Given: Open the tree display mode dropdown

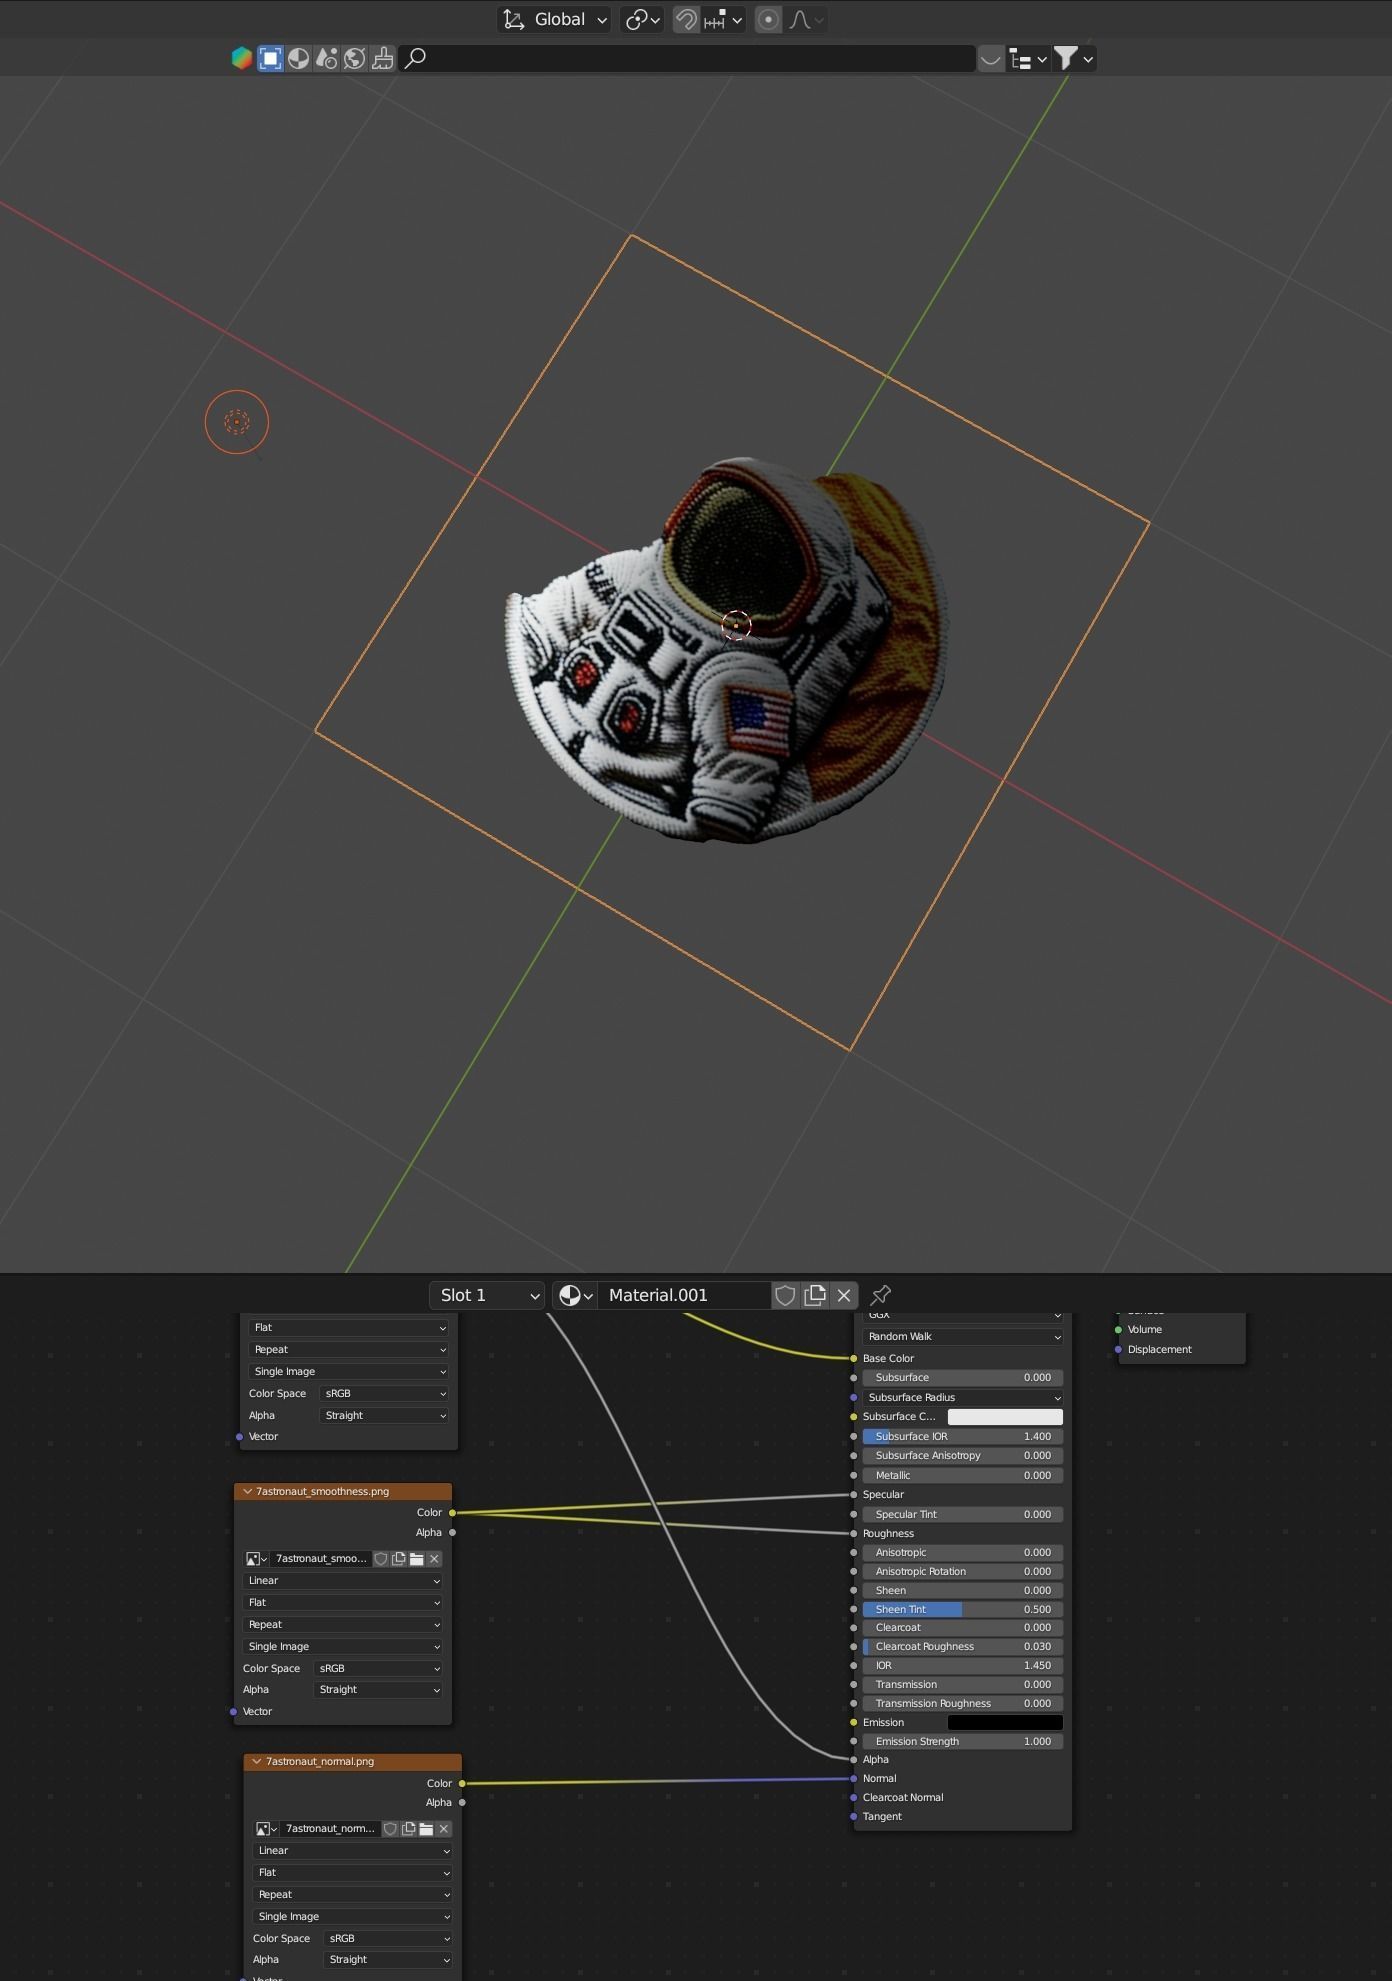Looking at the screenshot, I should pos(1027,59).
